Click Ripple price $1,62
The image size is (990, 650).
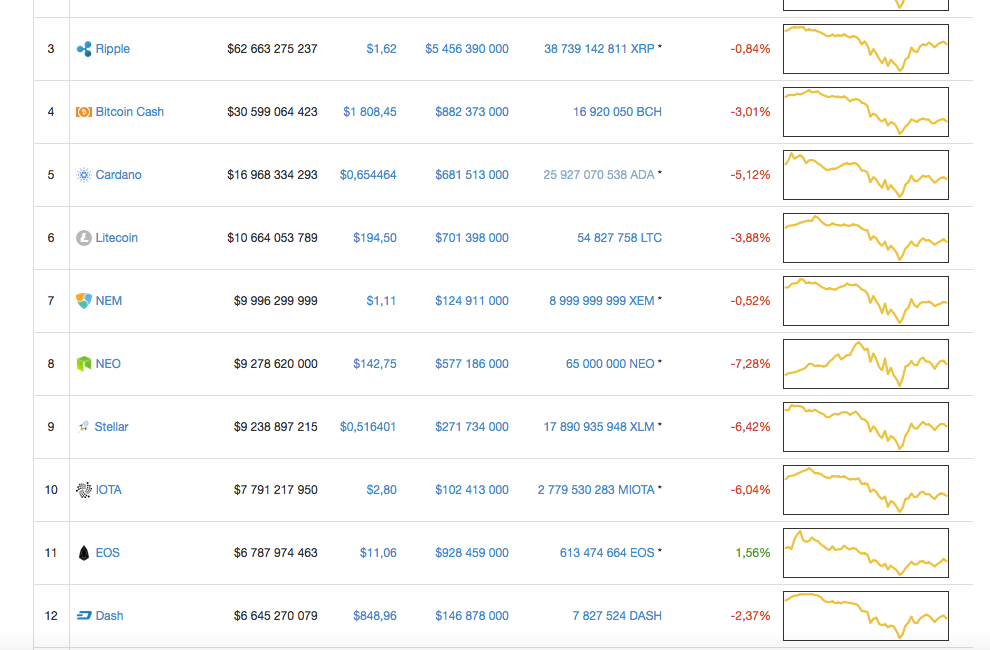click(x=381, y=49)
